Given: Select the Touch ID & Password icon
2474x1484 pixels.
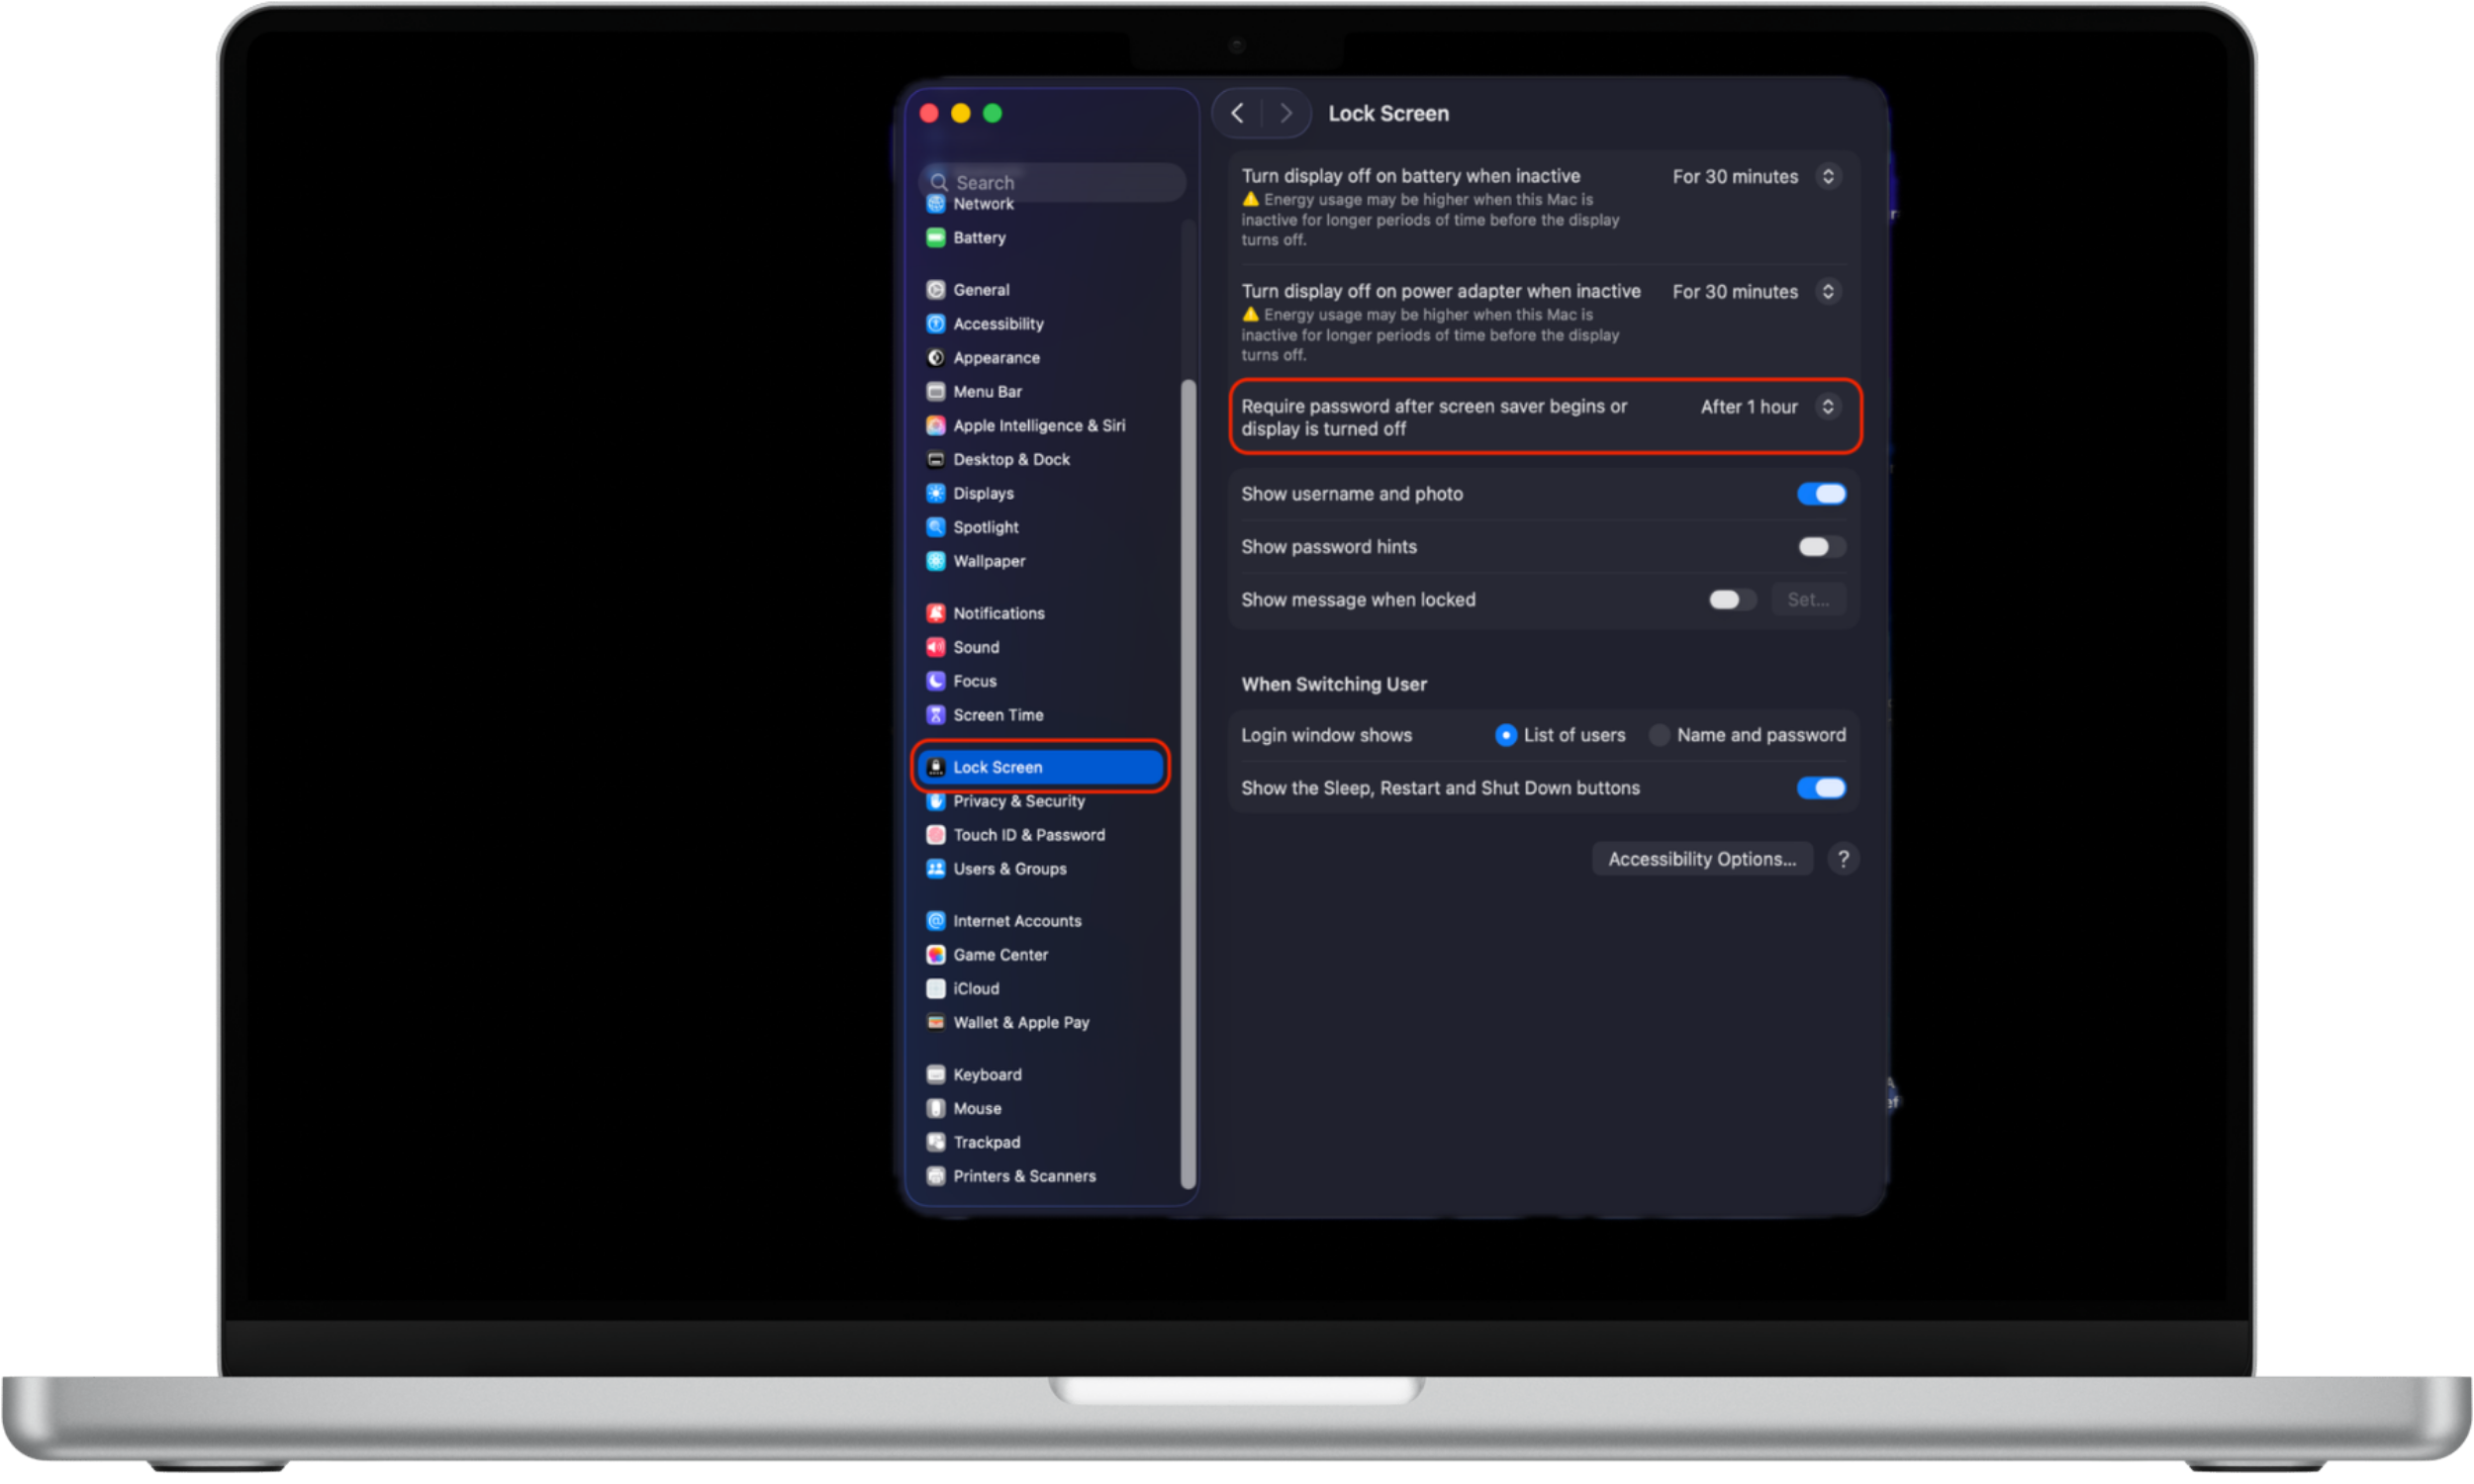Looking at the screenshot, I should pyautogui.click(x=936, y=834).
